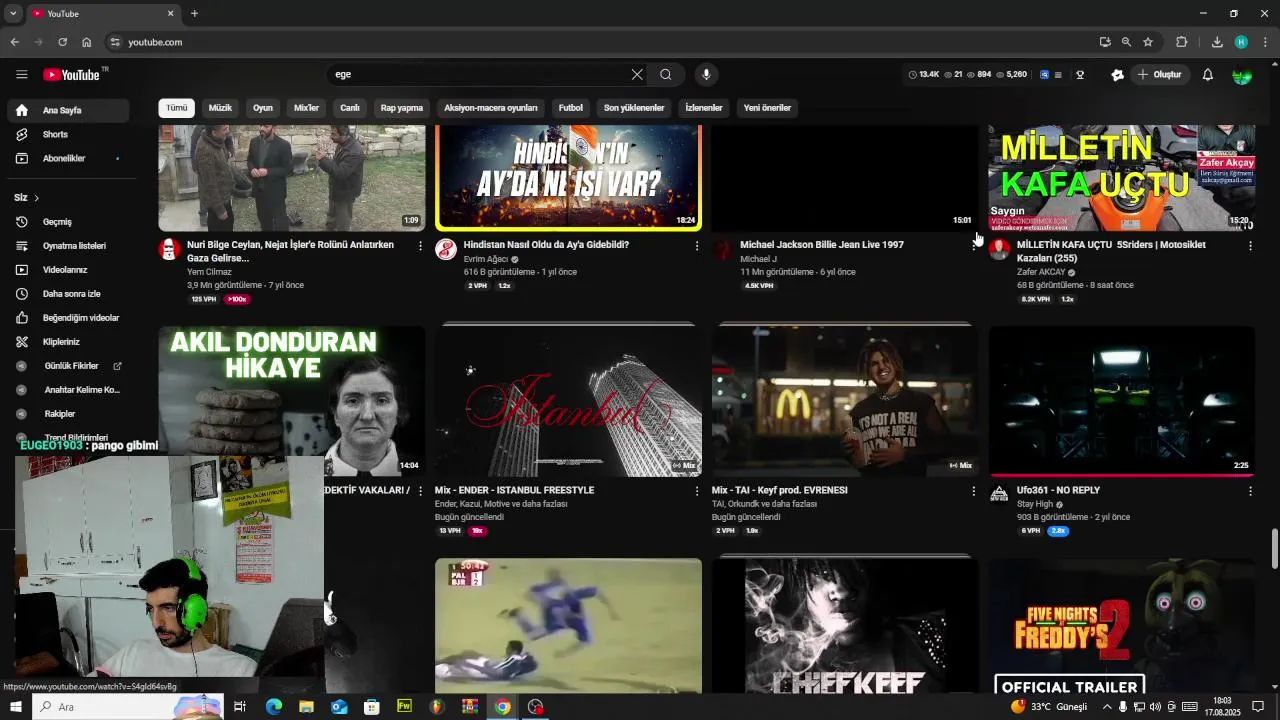
Task: Select the Futbol filter chip
Action: pyautogui.click(x=571, y=108)
